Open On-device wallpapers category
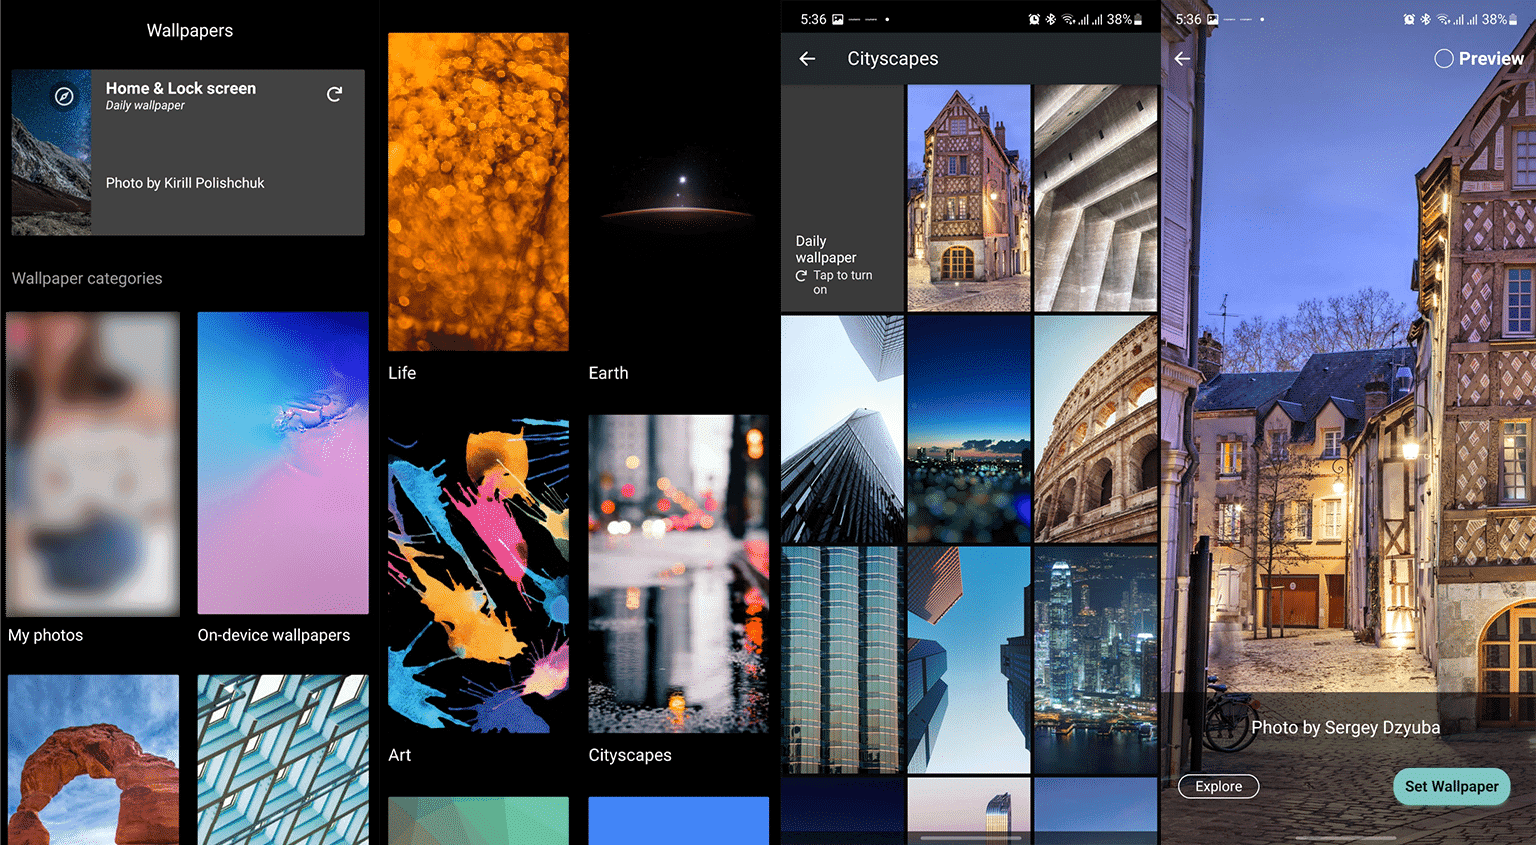This screenshot has height=845, width=1536. [283, 463]
